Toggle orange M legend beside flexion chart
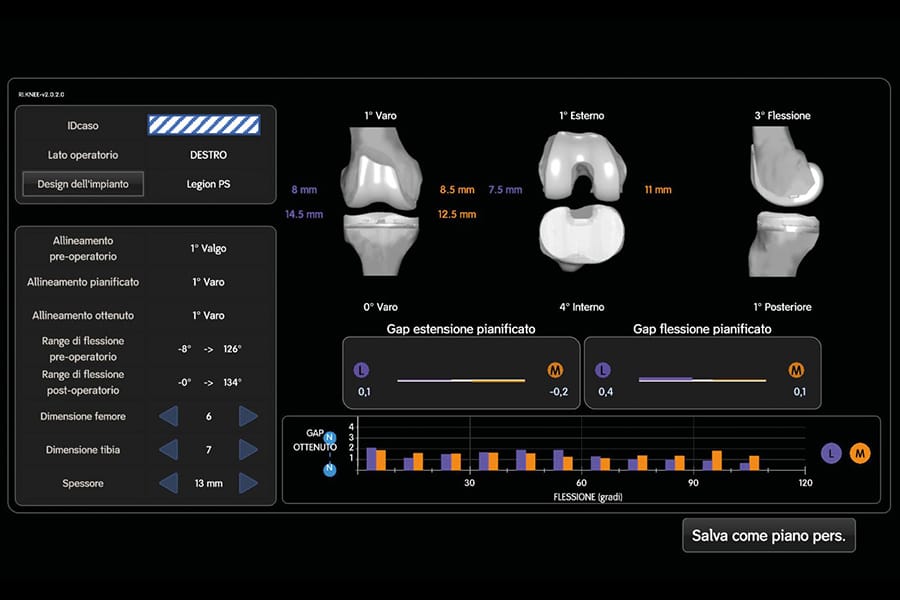 [859, 454]
